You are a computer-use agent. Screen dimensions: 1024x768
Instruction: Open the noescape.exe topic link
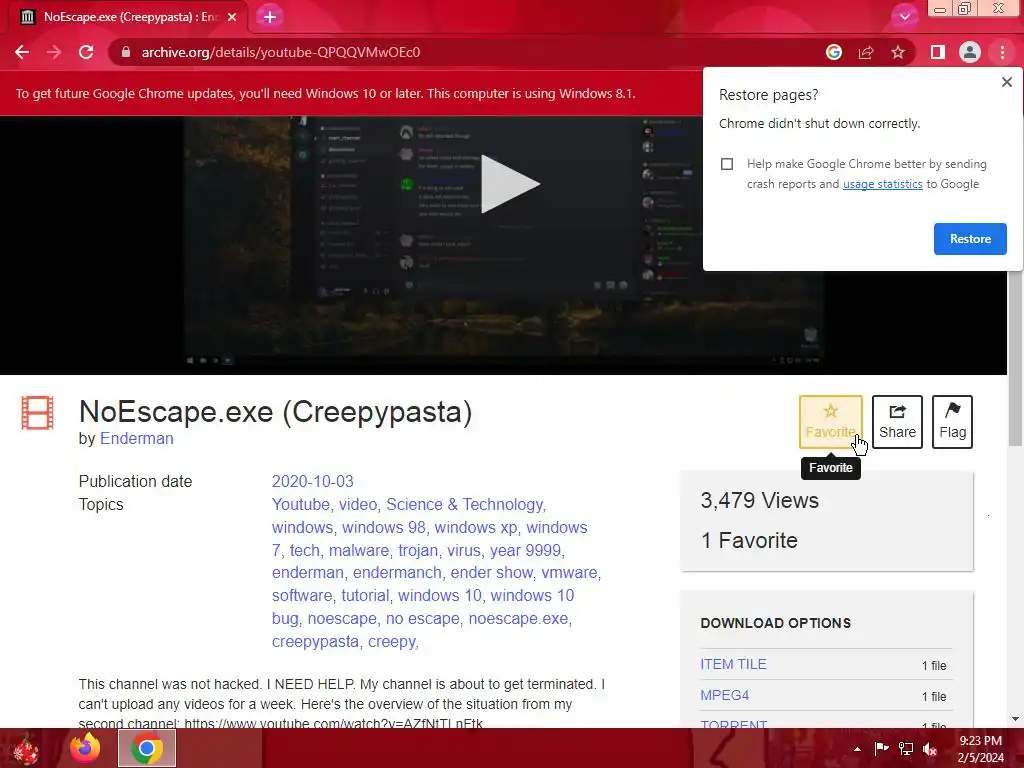coord(518,618)
